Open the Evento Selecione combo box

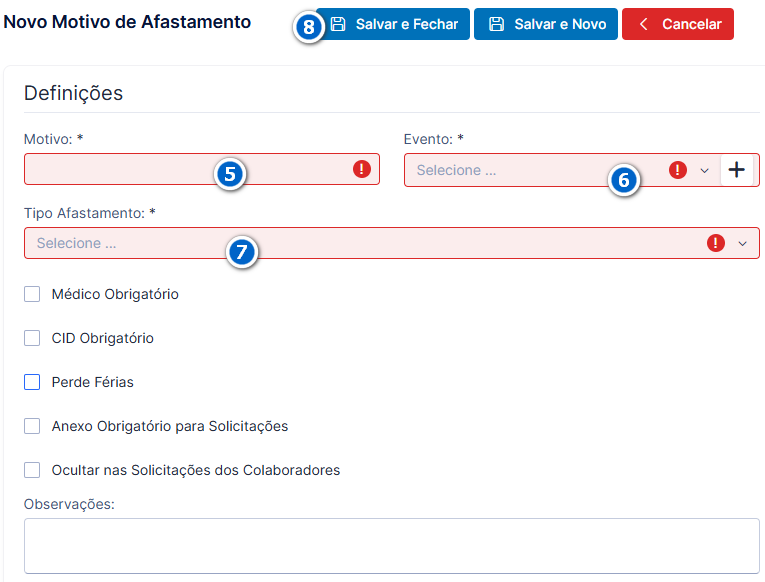(562, 170)
